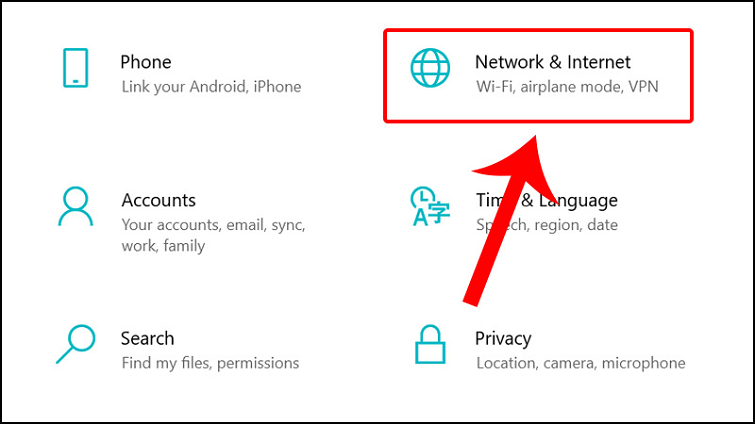Click the globe icon for Network & Internet
Screen dimensions: 755x424
click(x=430, y=68)
